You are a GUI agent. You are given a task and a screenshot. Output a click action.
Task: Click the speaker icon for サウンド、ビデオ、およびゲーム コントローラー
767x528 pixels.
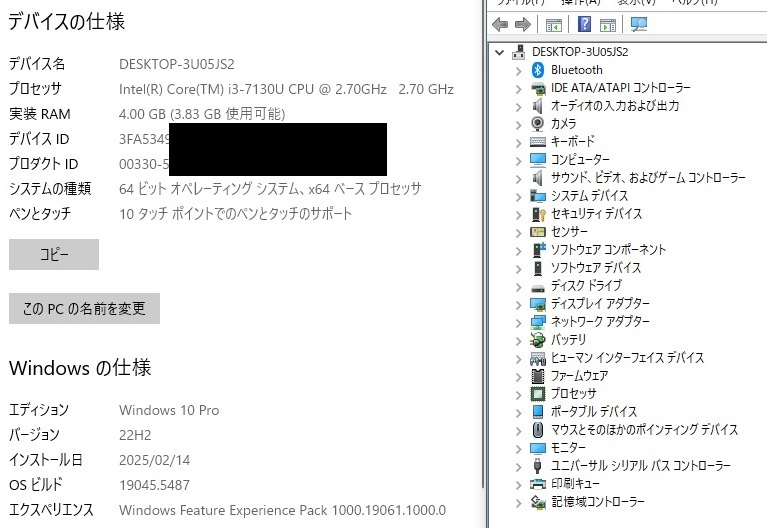538,178
